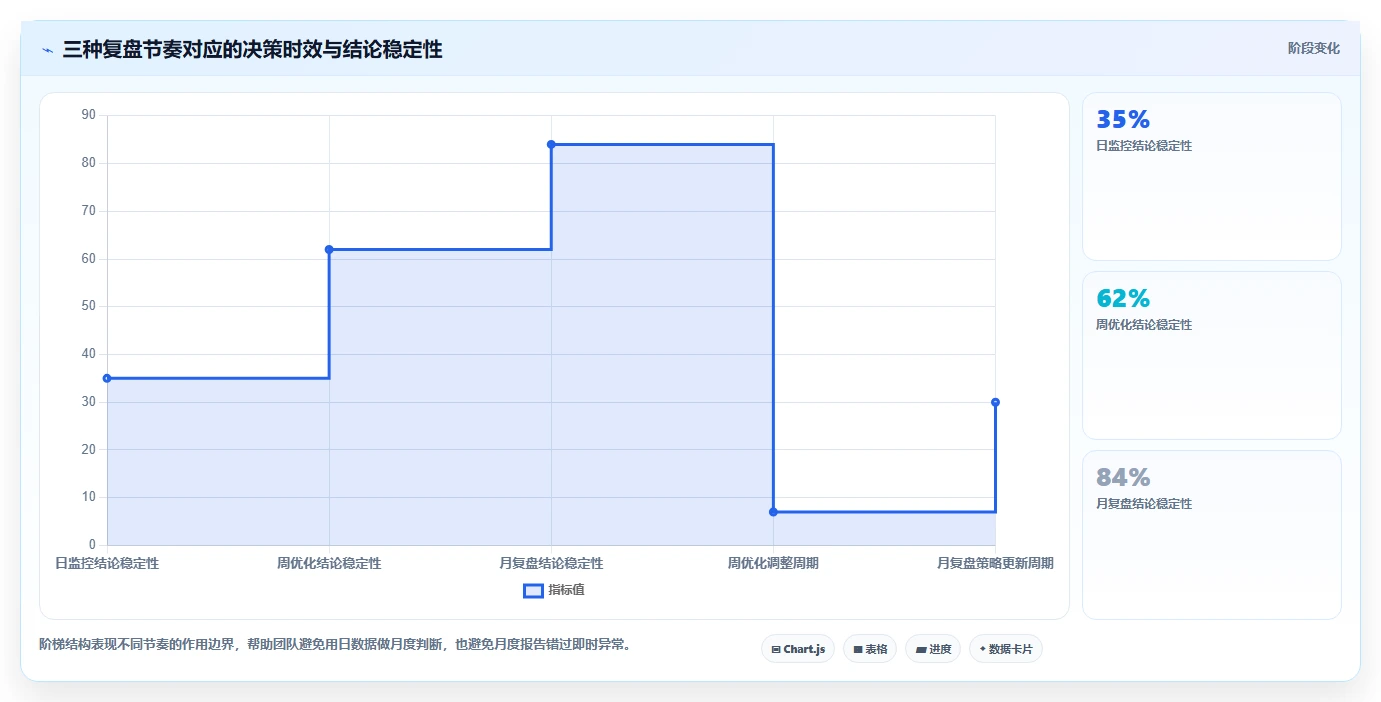
Task: Click the description text below the chart
Action: coord(335,644)
